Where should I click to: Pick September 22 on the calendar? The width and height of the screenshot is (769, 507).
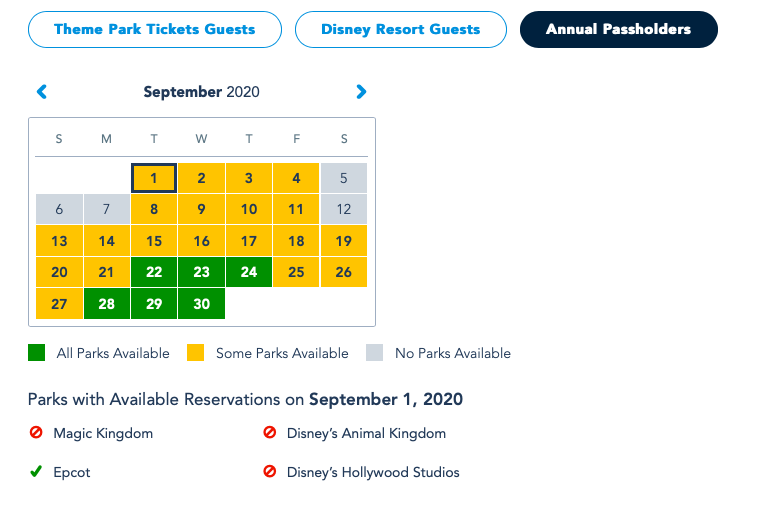point(154,272)
